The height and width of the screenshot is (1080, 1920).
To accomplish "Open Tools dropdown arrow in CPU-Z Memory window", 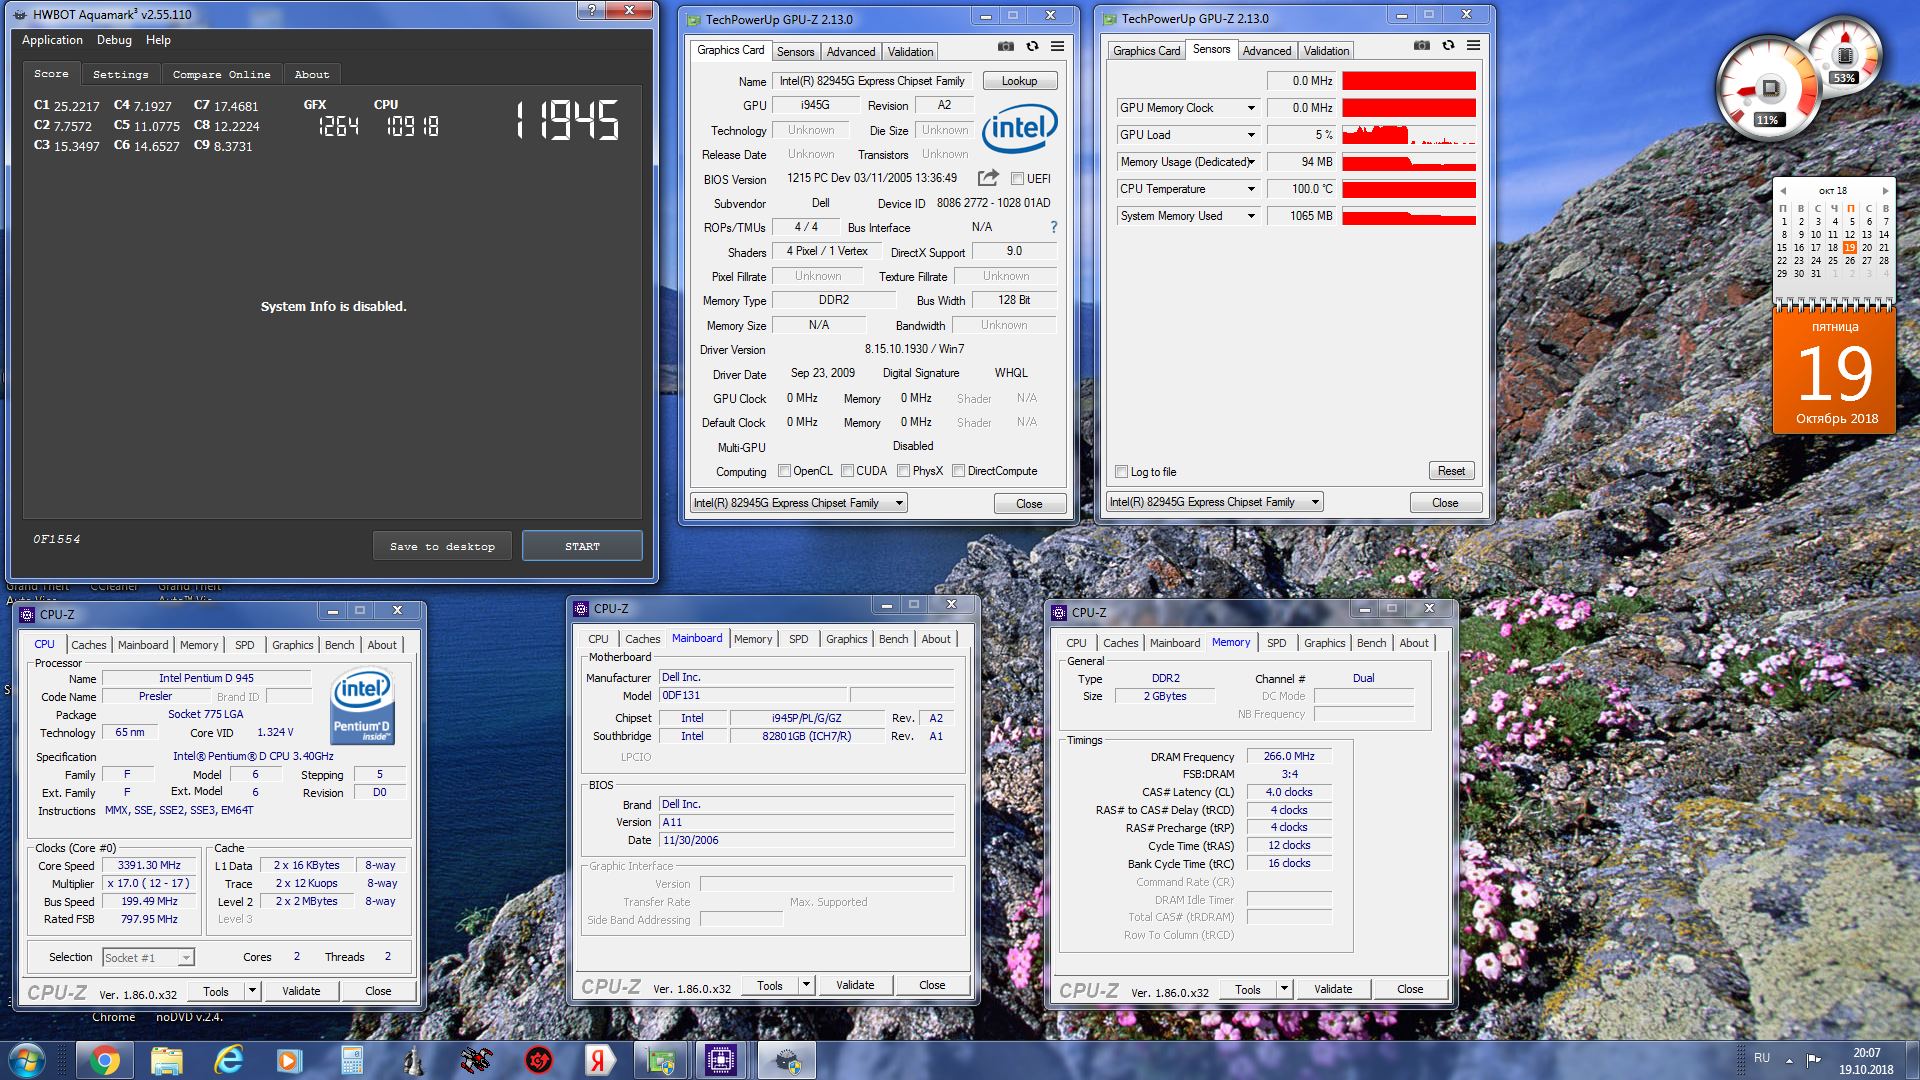I will 1284,989.
